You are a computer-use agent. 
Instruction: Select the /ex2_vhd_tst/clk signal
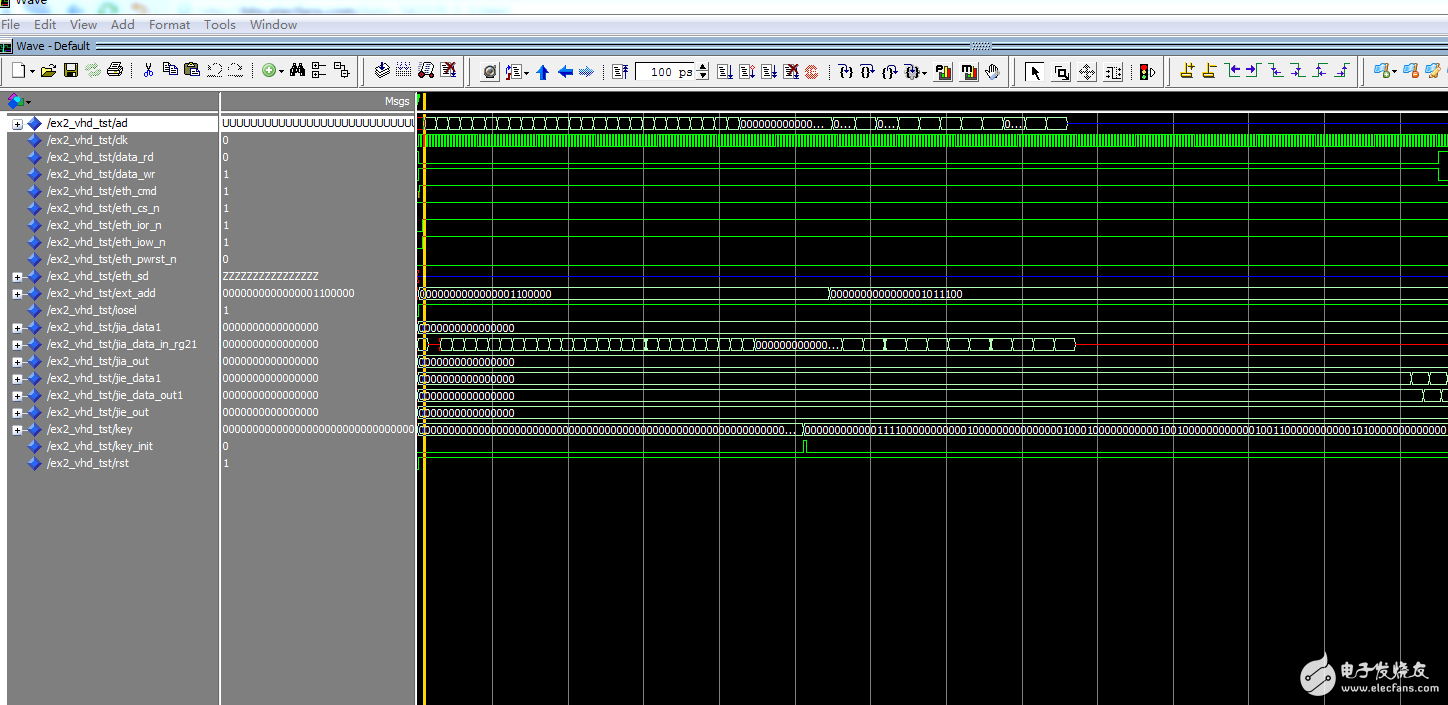pos(87,140)
